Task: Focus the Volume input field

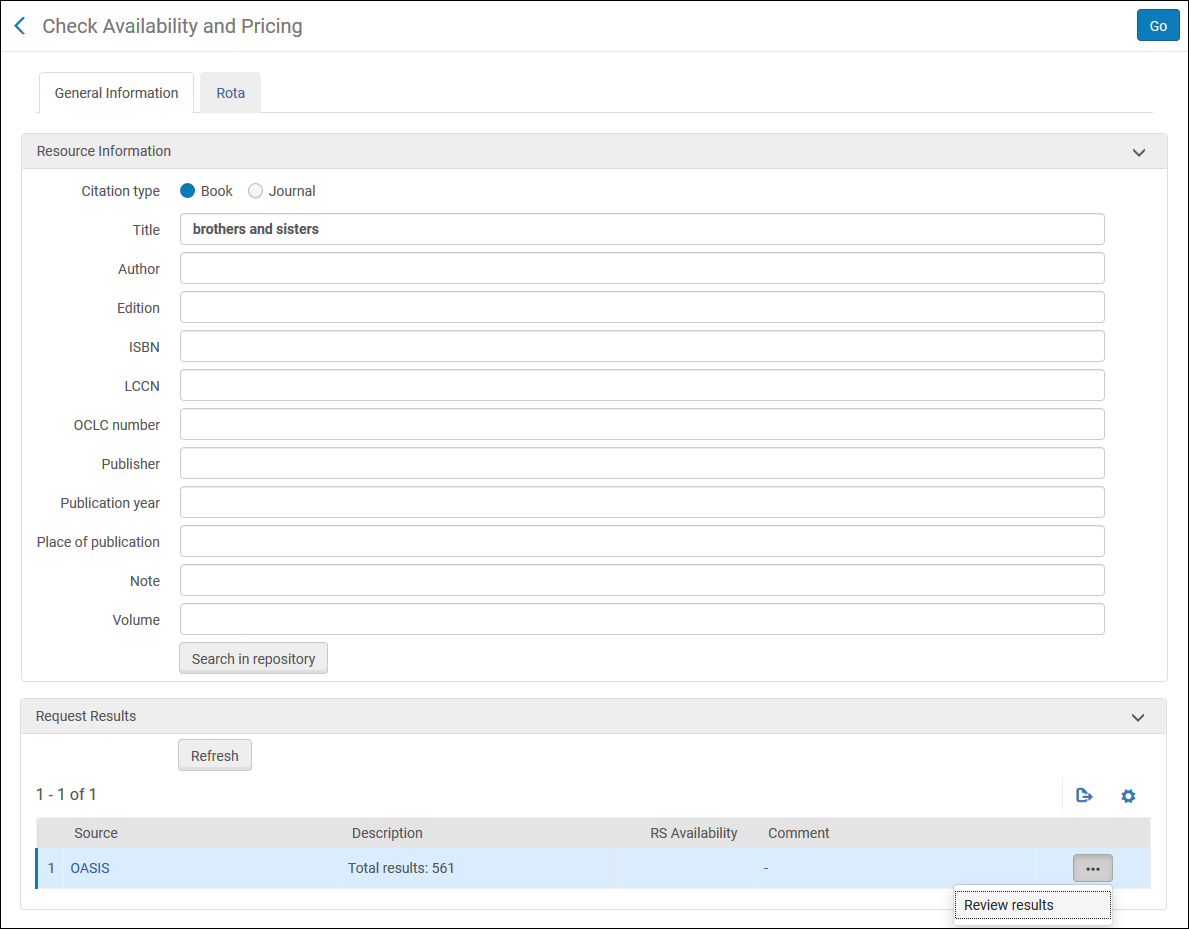Action: (x=642, y=620)
